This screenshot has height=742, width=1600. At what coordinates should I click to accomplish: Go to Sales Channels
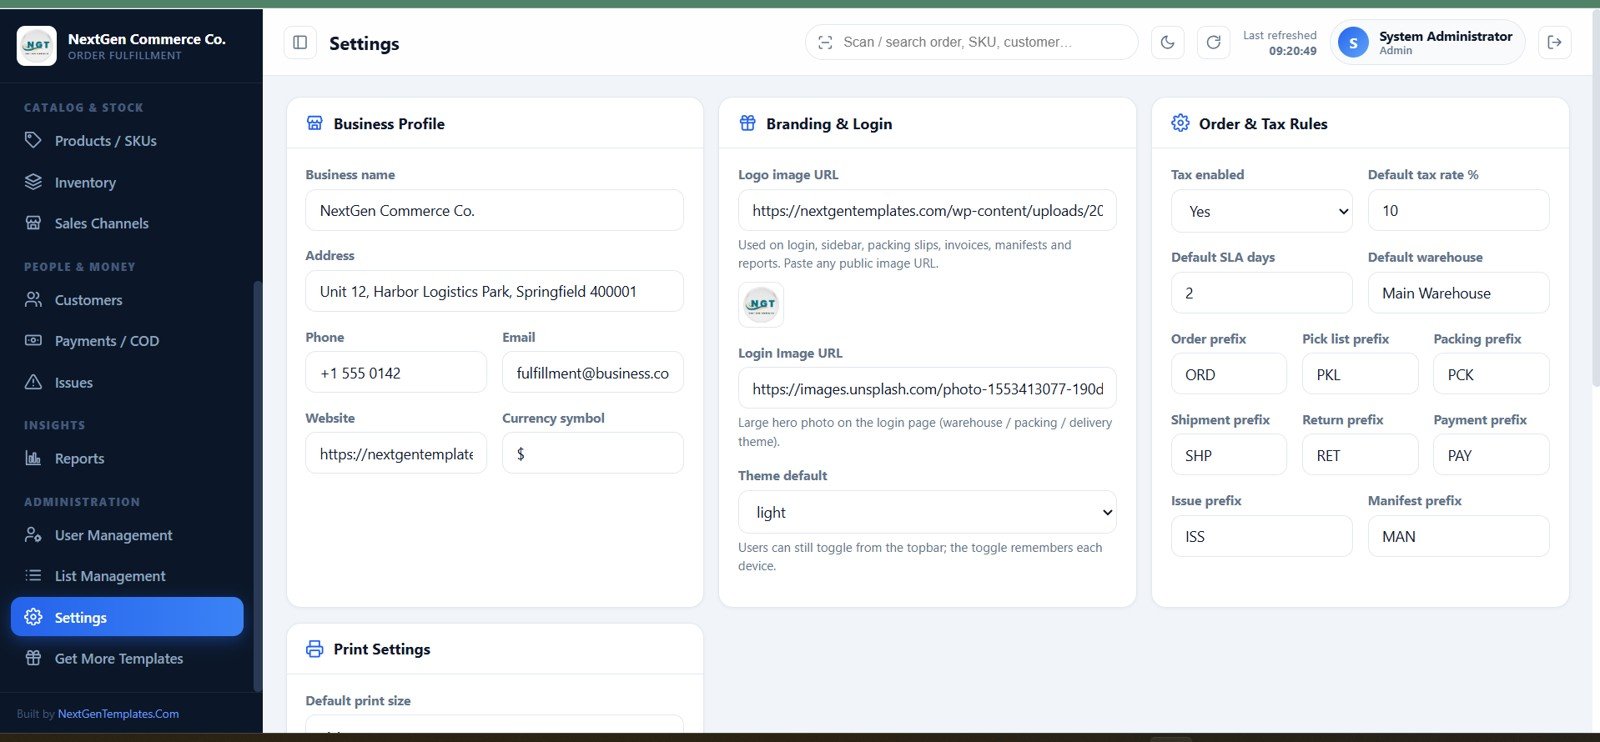[x=127, y=223]
